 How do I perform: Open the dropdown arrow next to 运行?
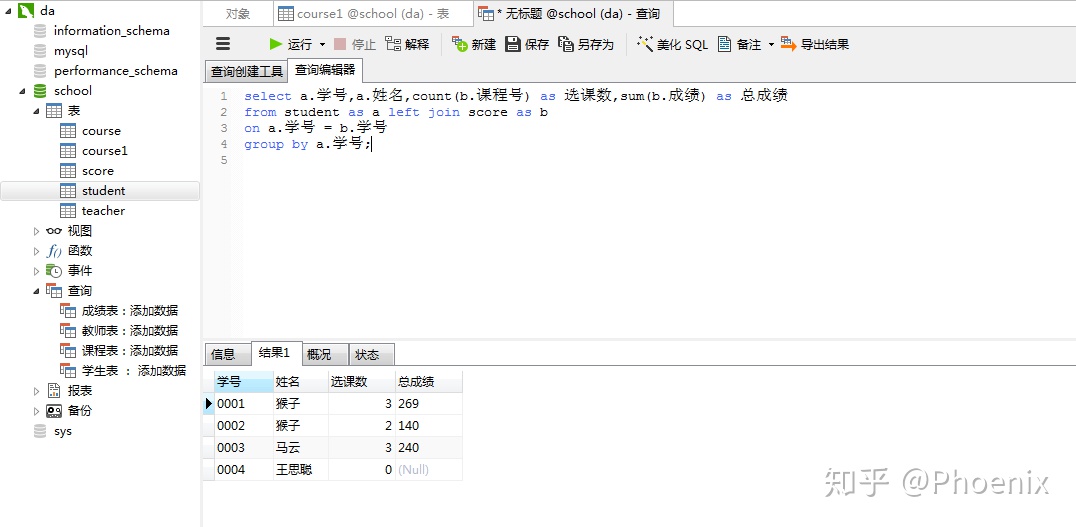pyautogui.click(x=323, y=45)
